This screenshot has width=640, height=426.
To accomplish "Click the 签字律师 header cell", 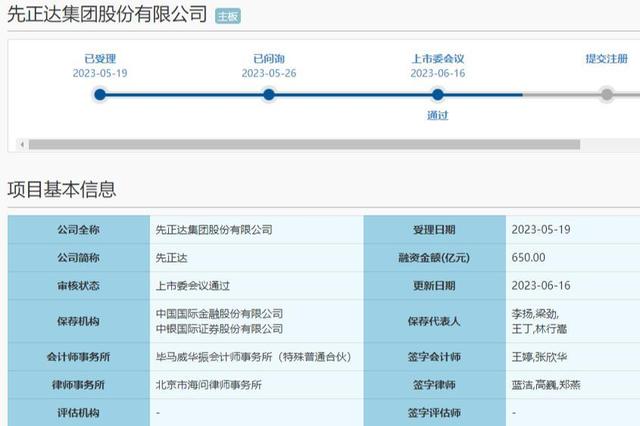I will tap(434, 385).
